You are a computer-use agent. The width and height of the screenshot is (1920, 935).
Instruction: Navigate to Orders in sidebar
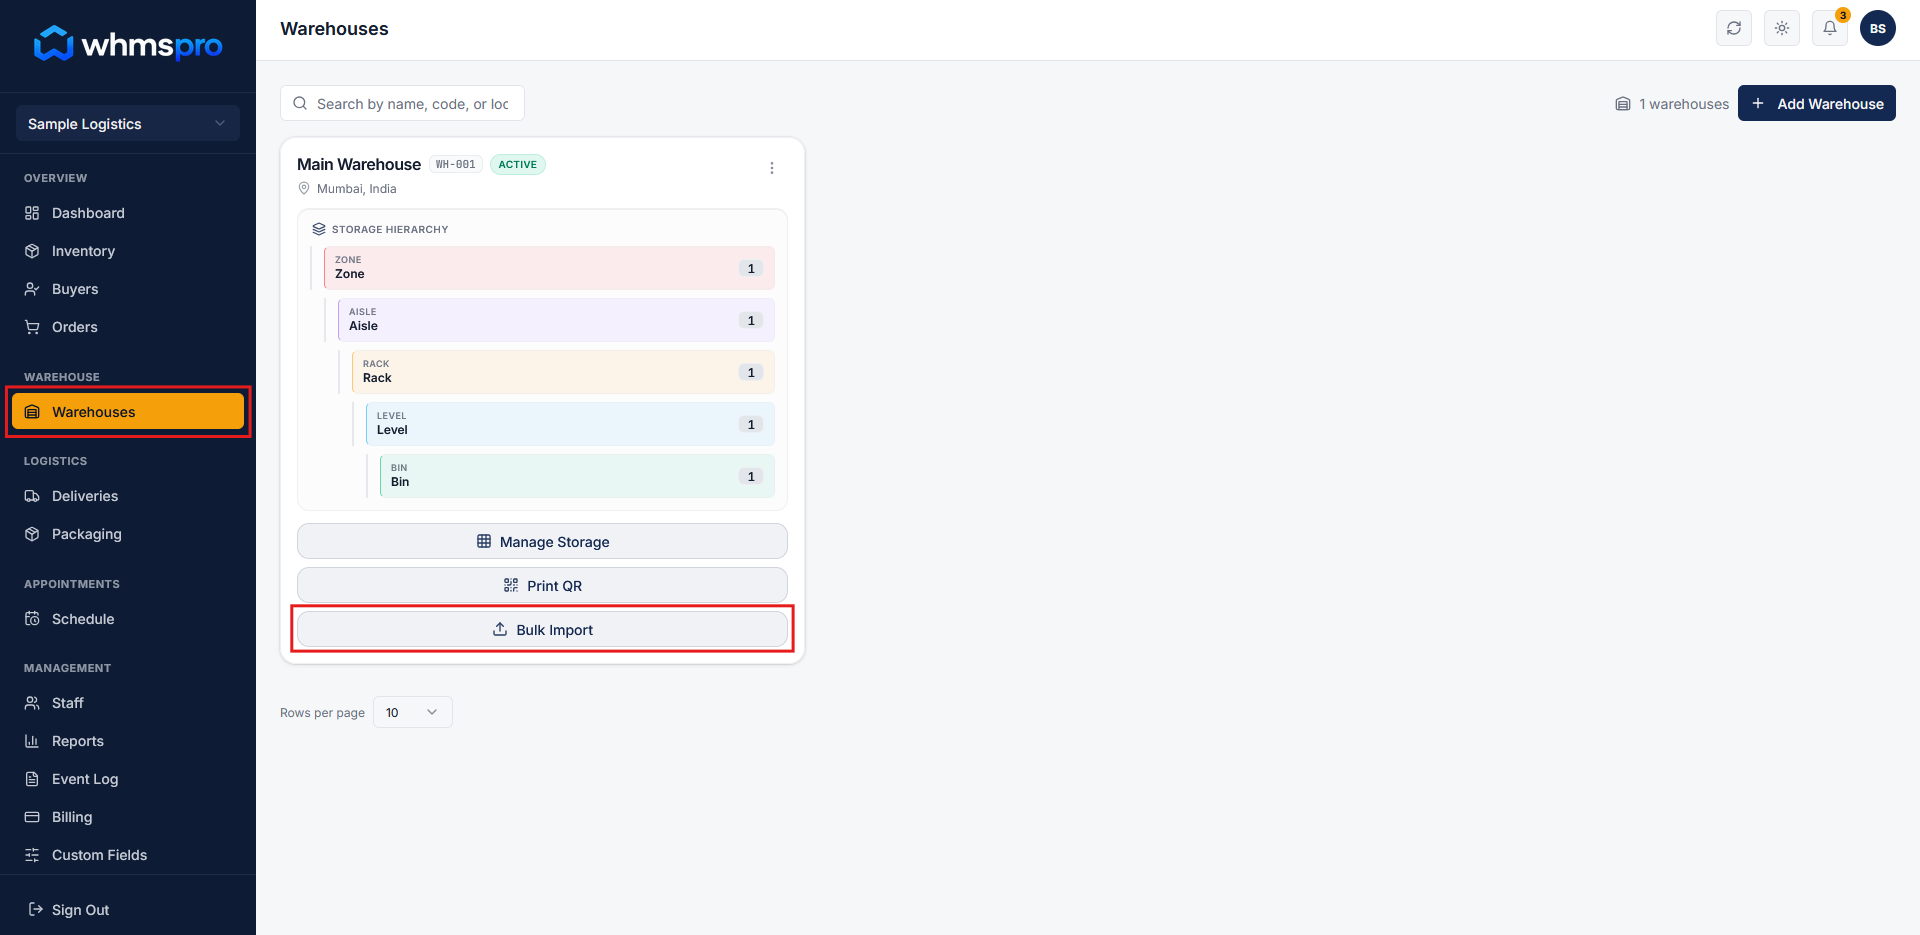(x=128, y=327)
